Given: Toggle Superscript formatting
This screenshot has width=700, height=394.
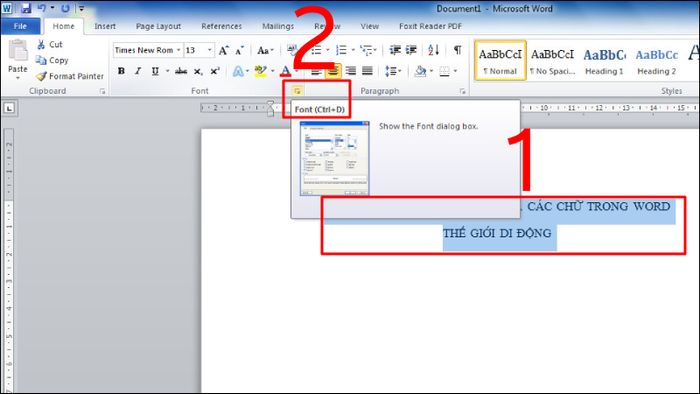Looking at the screenshot, I should point(215,71).
